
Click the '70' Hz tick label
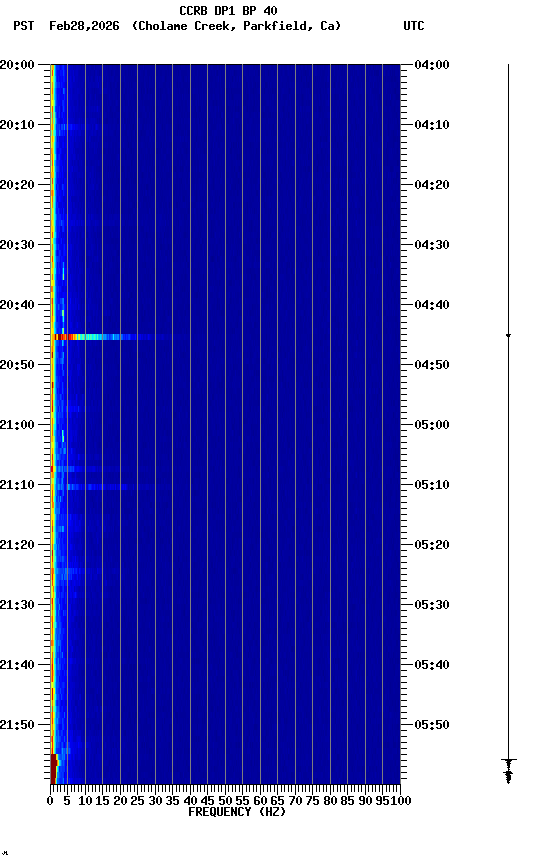295,801
